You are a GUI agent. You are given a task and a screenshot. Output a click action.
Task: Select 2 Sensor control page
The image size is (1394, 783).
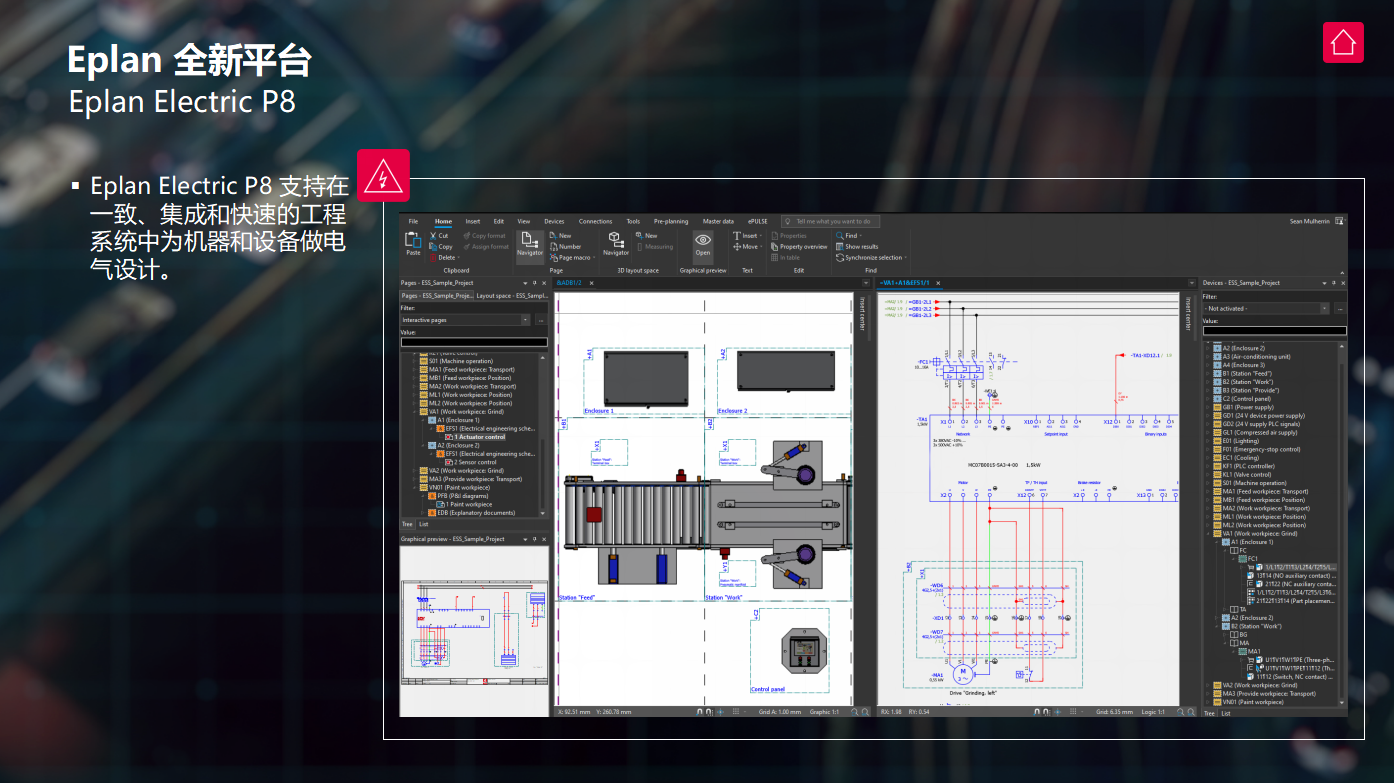[x=476, y=462]
